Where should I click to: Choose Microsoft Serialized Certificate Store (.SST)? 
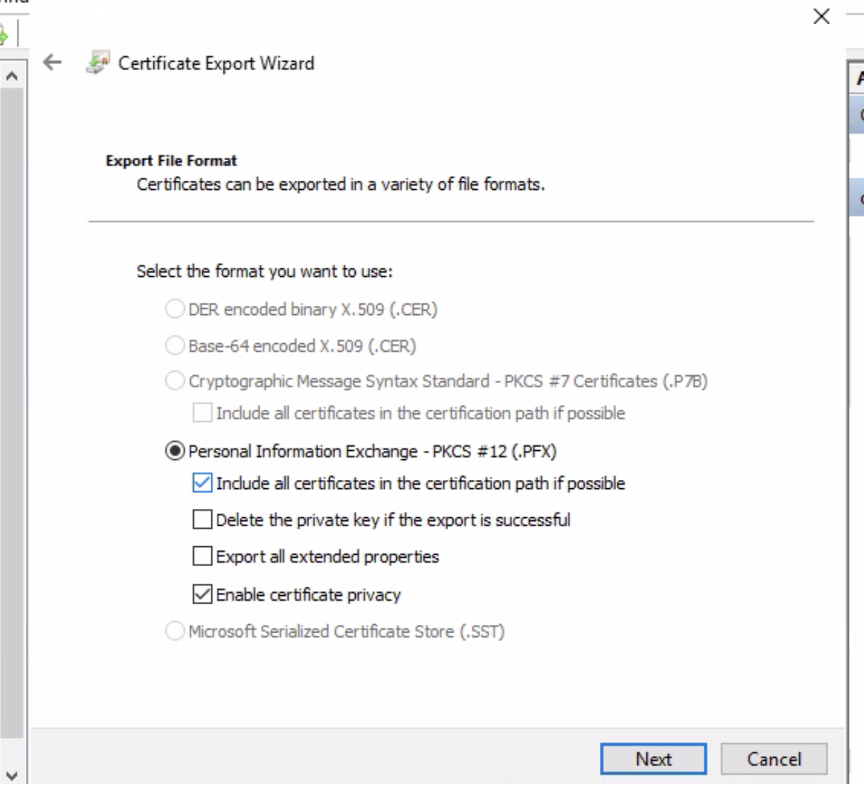point(175,631)
